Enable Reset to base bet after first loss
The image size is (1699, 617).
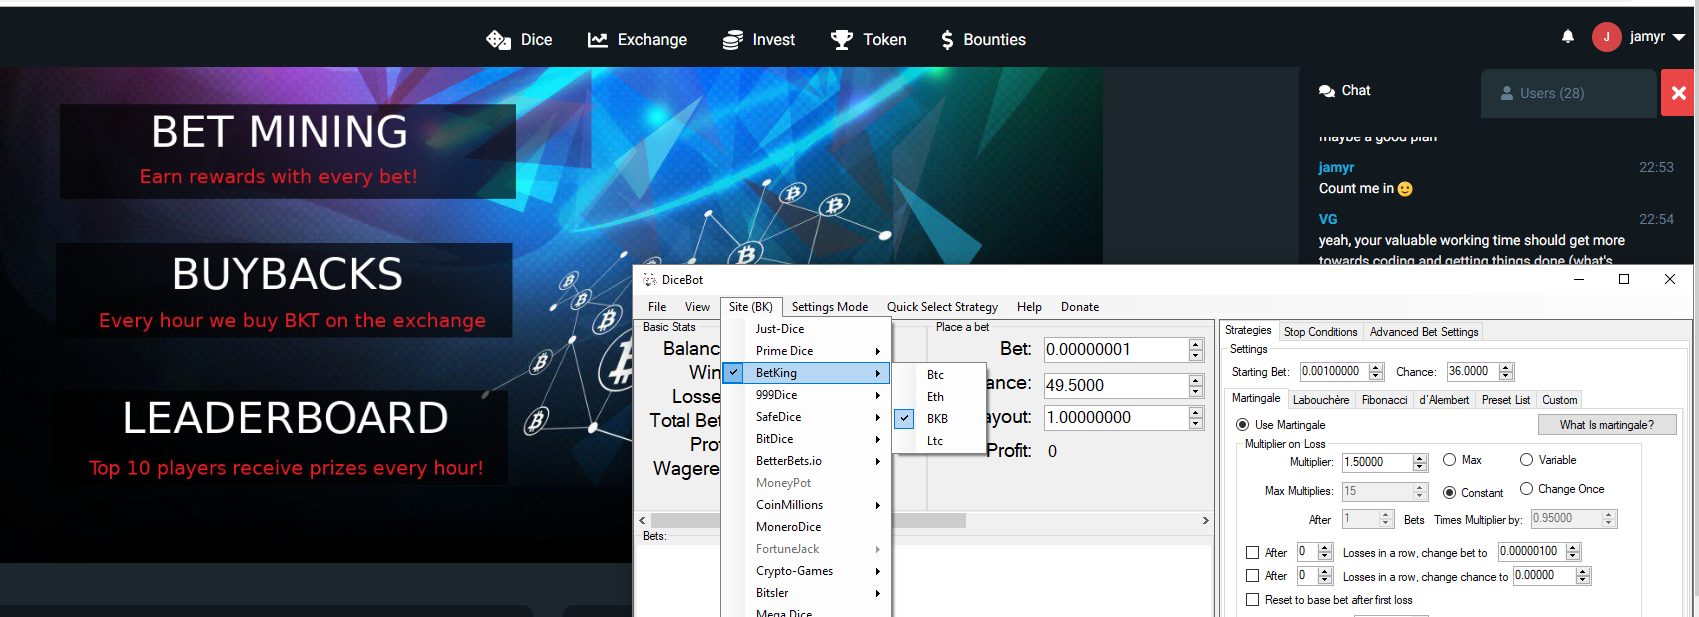[1252, 600]
